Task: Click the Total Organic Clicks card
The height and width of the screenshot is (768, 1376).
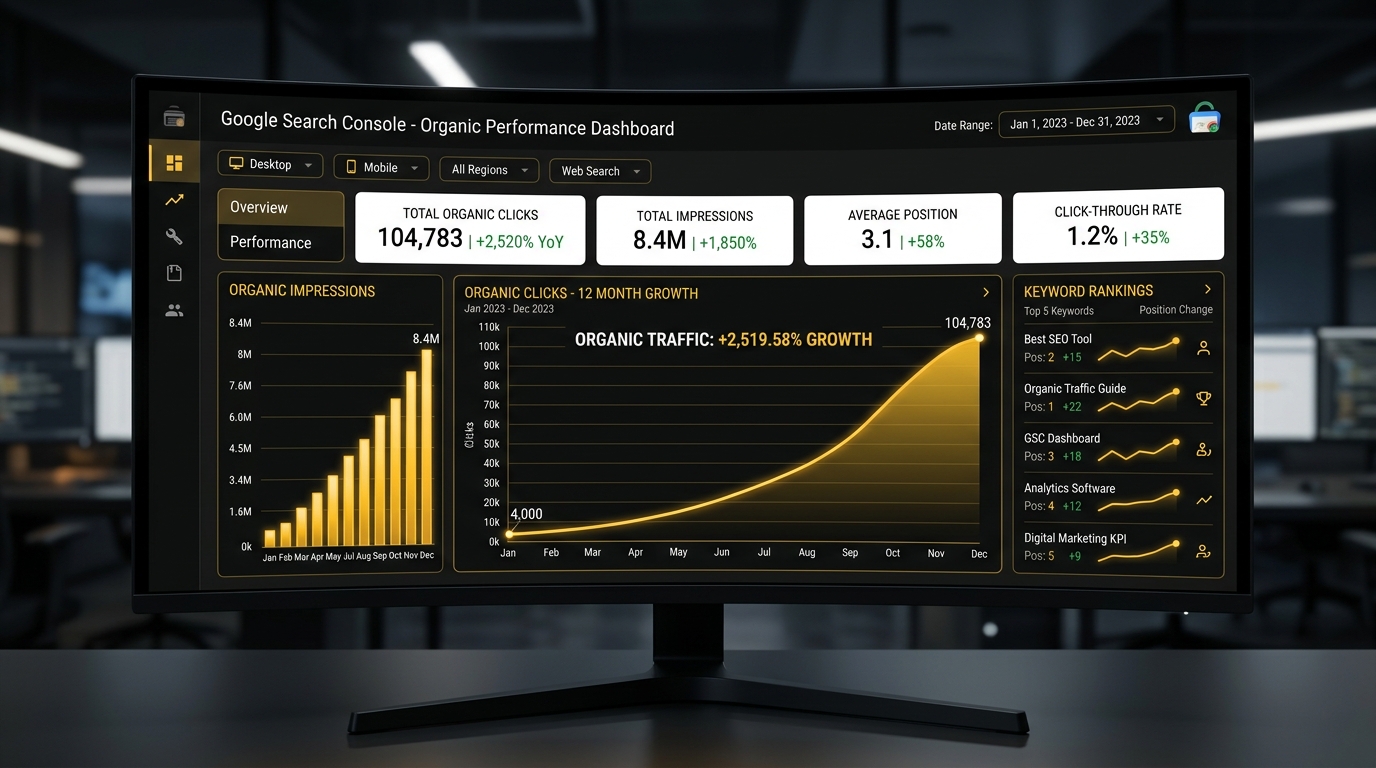Action: (x=470, y=229)
